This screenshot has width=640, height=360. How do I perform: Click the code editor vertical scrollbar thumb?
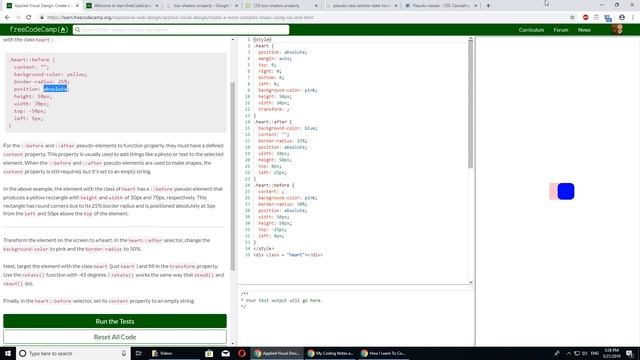click(471, 104)
